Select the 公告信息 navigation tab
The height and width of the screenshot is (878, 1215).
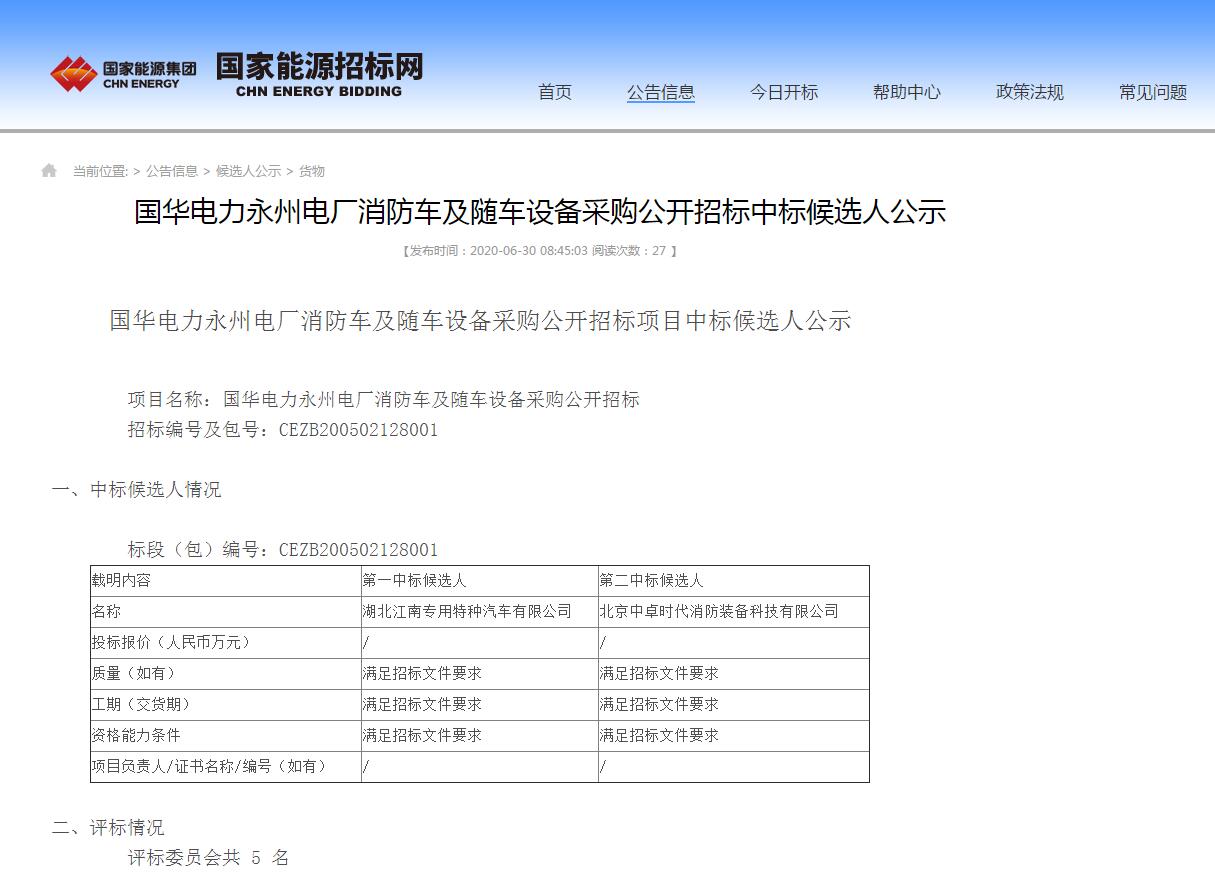[660, 92]
